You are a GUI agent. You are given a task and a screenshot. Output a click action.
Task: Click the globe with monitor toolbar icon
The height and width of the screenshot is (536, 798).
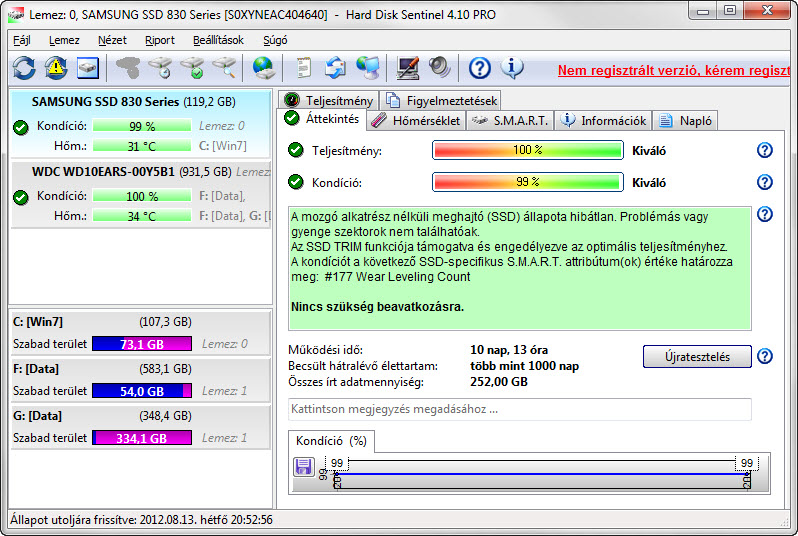point(367,68)
